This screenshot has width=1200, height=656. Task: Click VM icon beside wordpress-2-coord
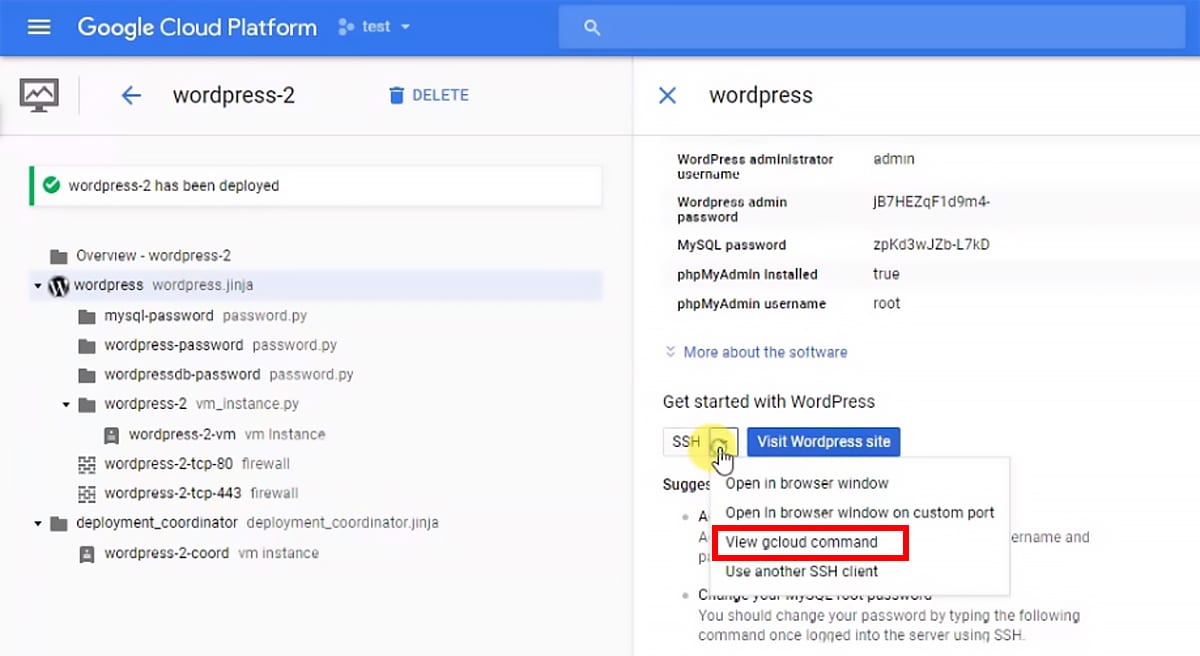[87, 553]
